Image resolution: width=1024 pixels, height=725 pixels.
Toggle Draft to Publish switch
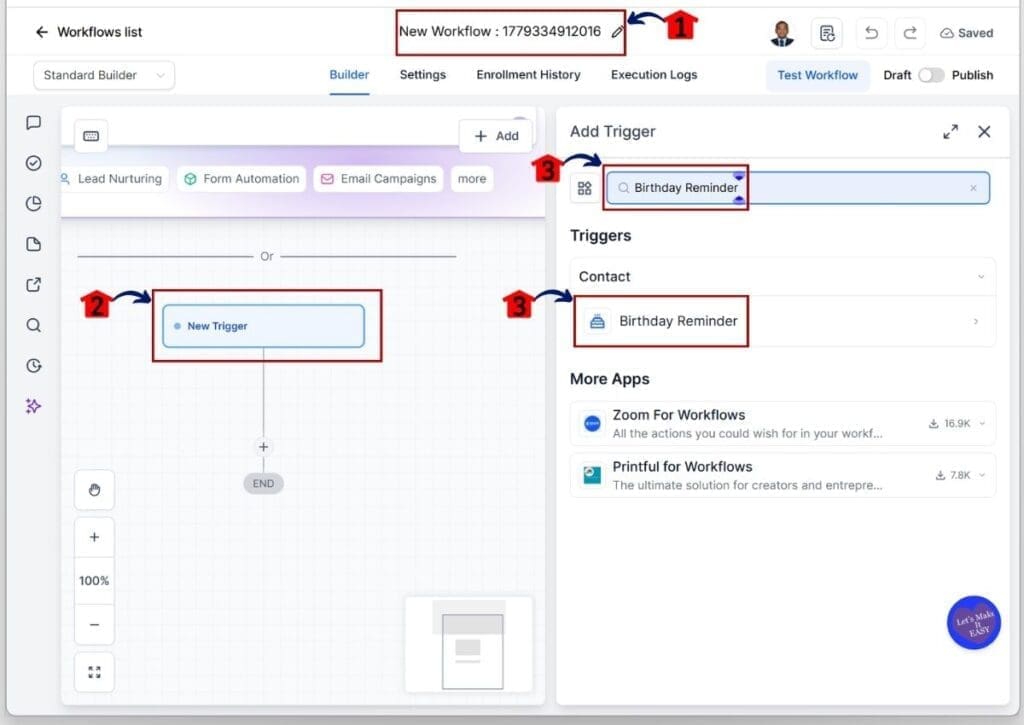(931, 75)
